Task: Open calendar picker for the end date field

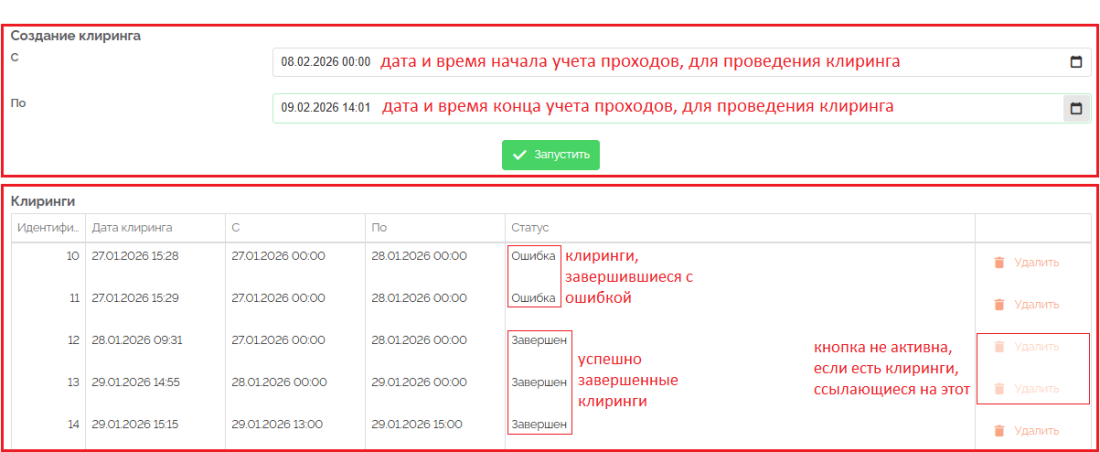Action: (1076, 108)
